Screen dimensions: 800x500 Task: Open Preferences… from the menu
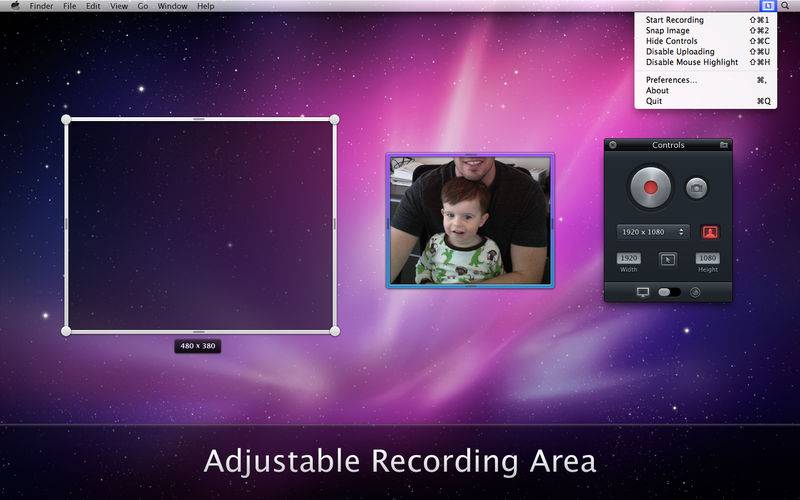tap(706, 80)
